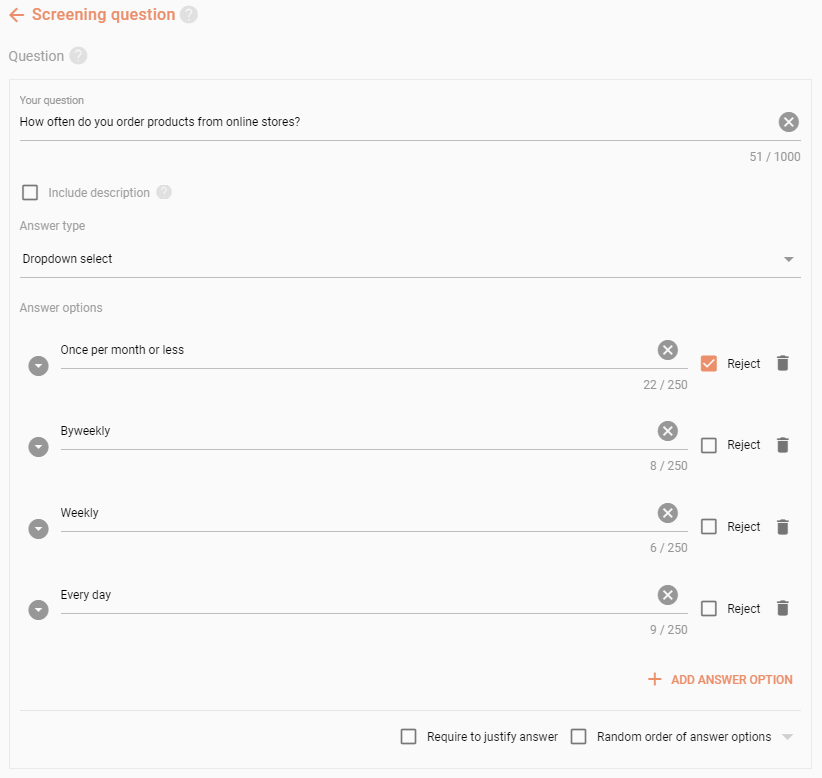822x778 pixels.
Task: Expand arrow menu beside 'Byweekly' option
Action: point(38,447)
